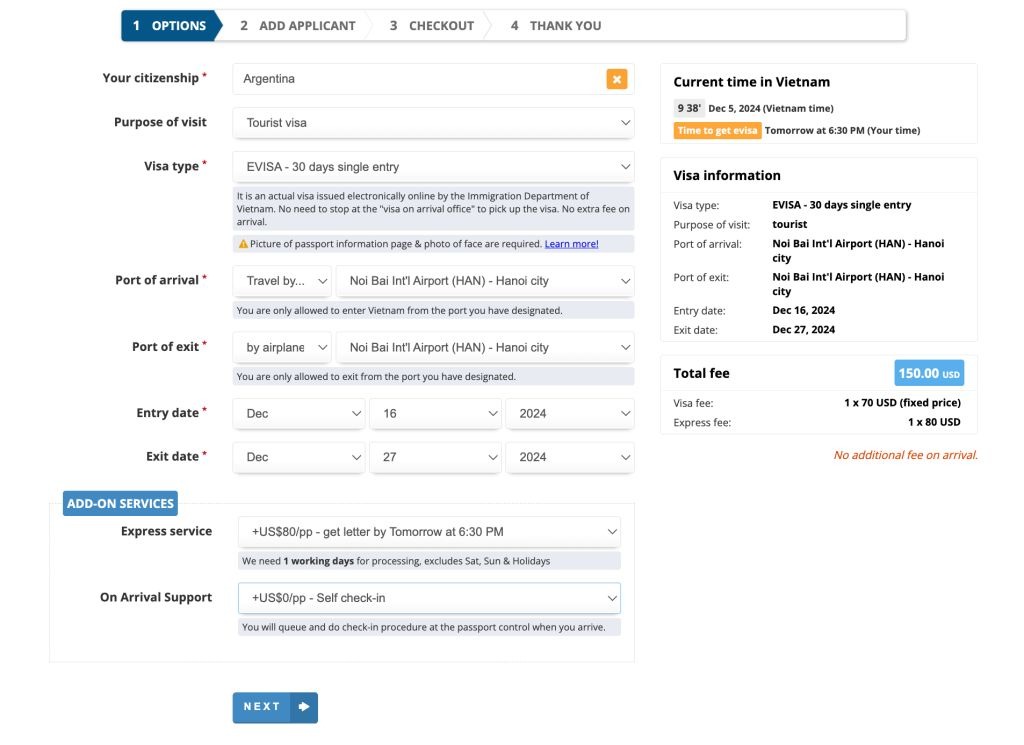1024x745 pixels.
Task: Open the Entry date day 16 dropdown
Action: (x=435, y=413)
